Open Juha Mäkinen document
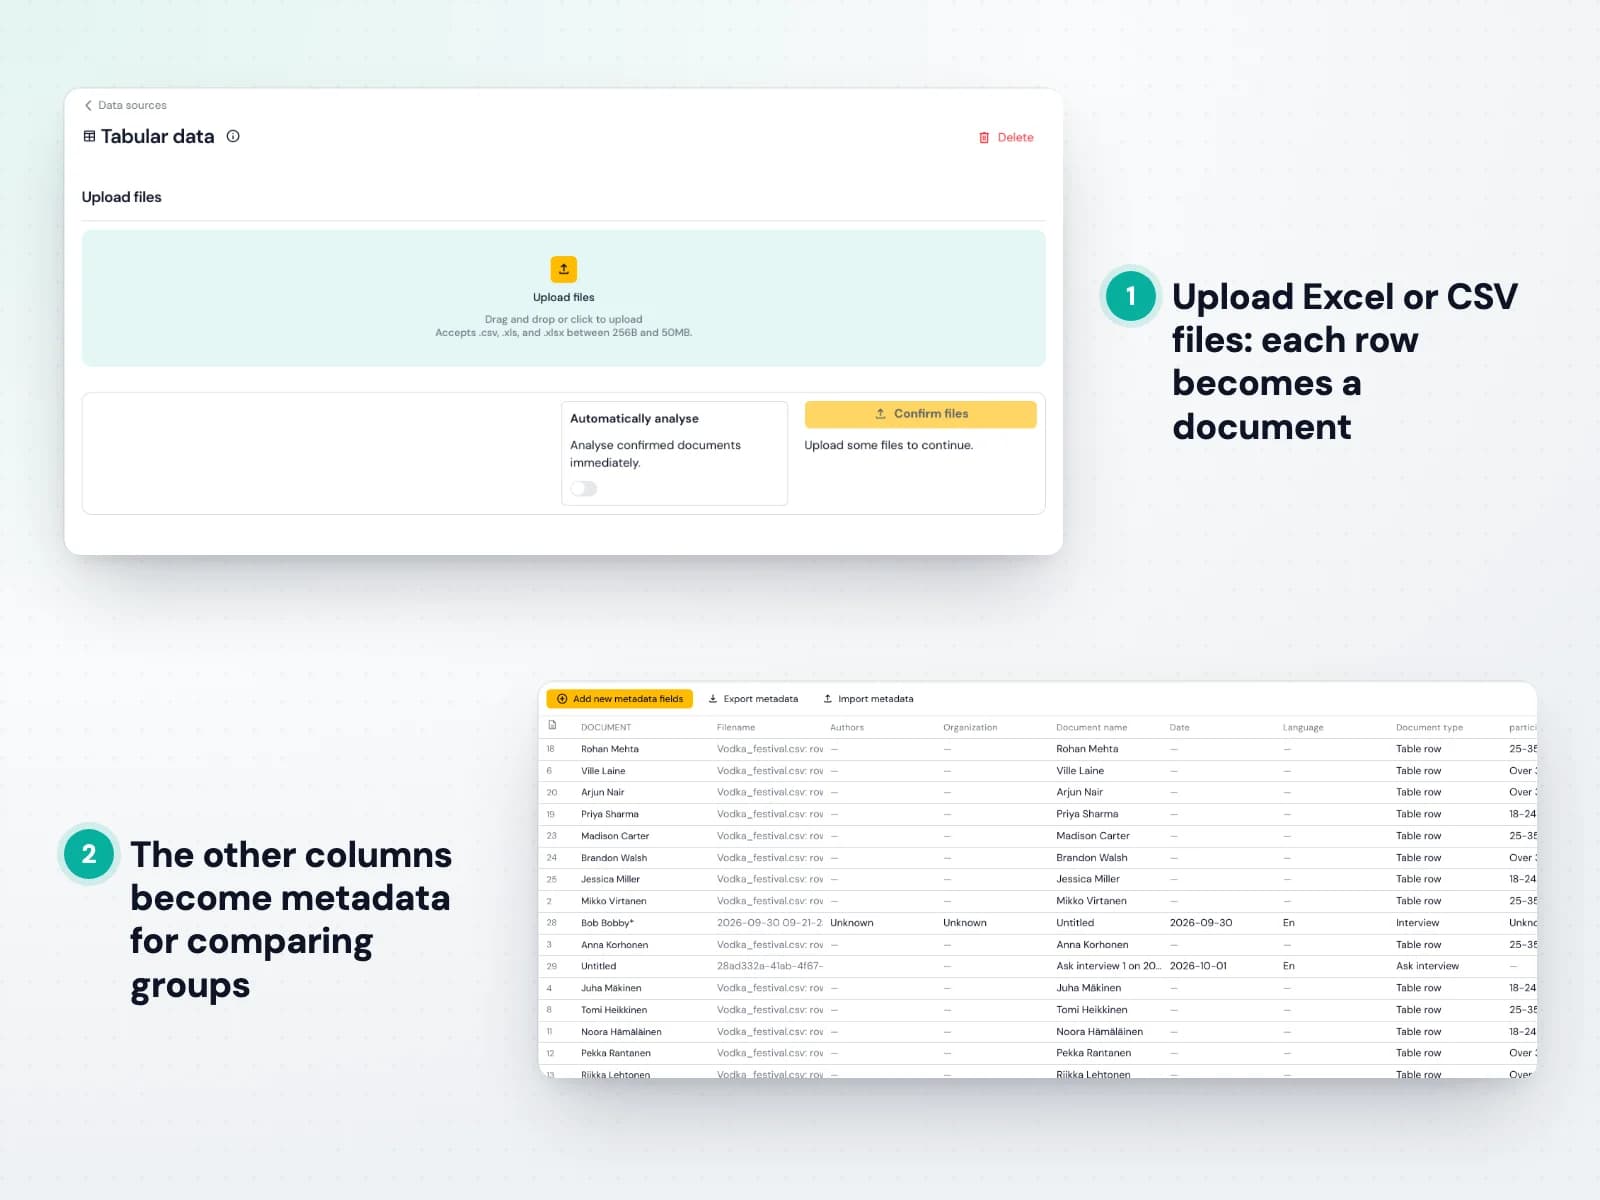Image resolution: width=1600 pixels, height=1200 pixels. pyautogui.click(x=611, y=988)
